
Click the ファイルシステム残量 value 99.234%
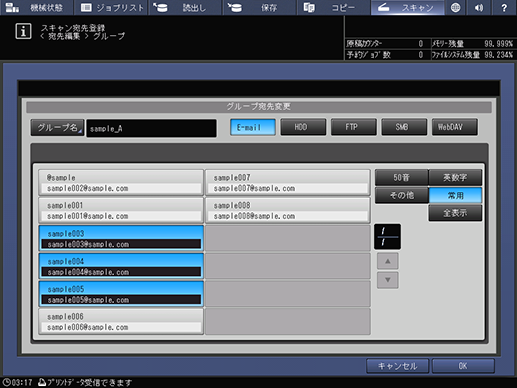click(x=498, y=55)
